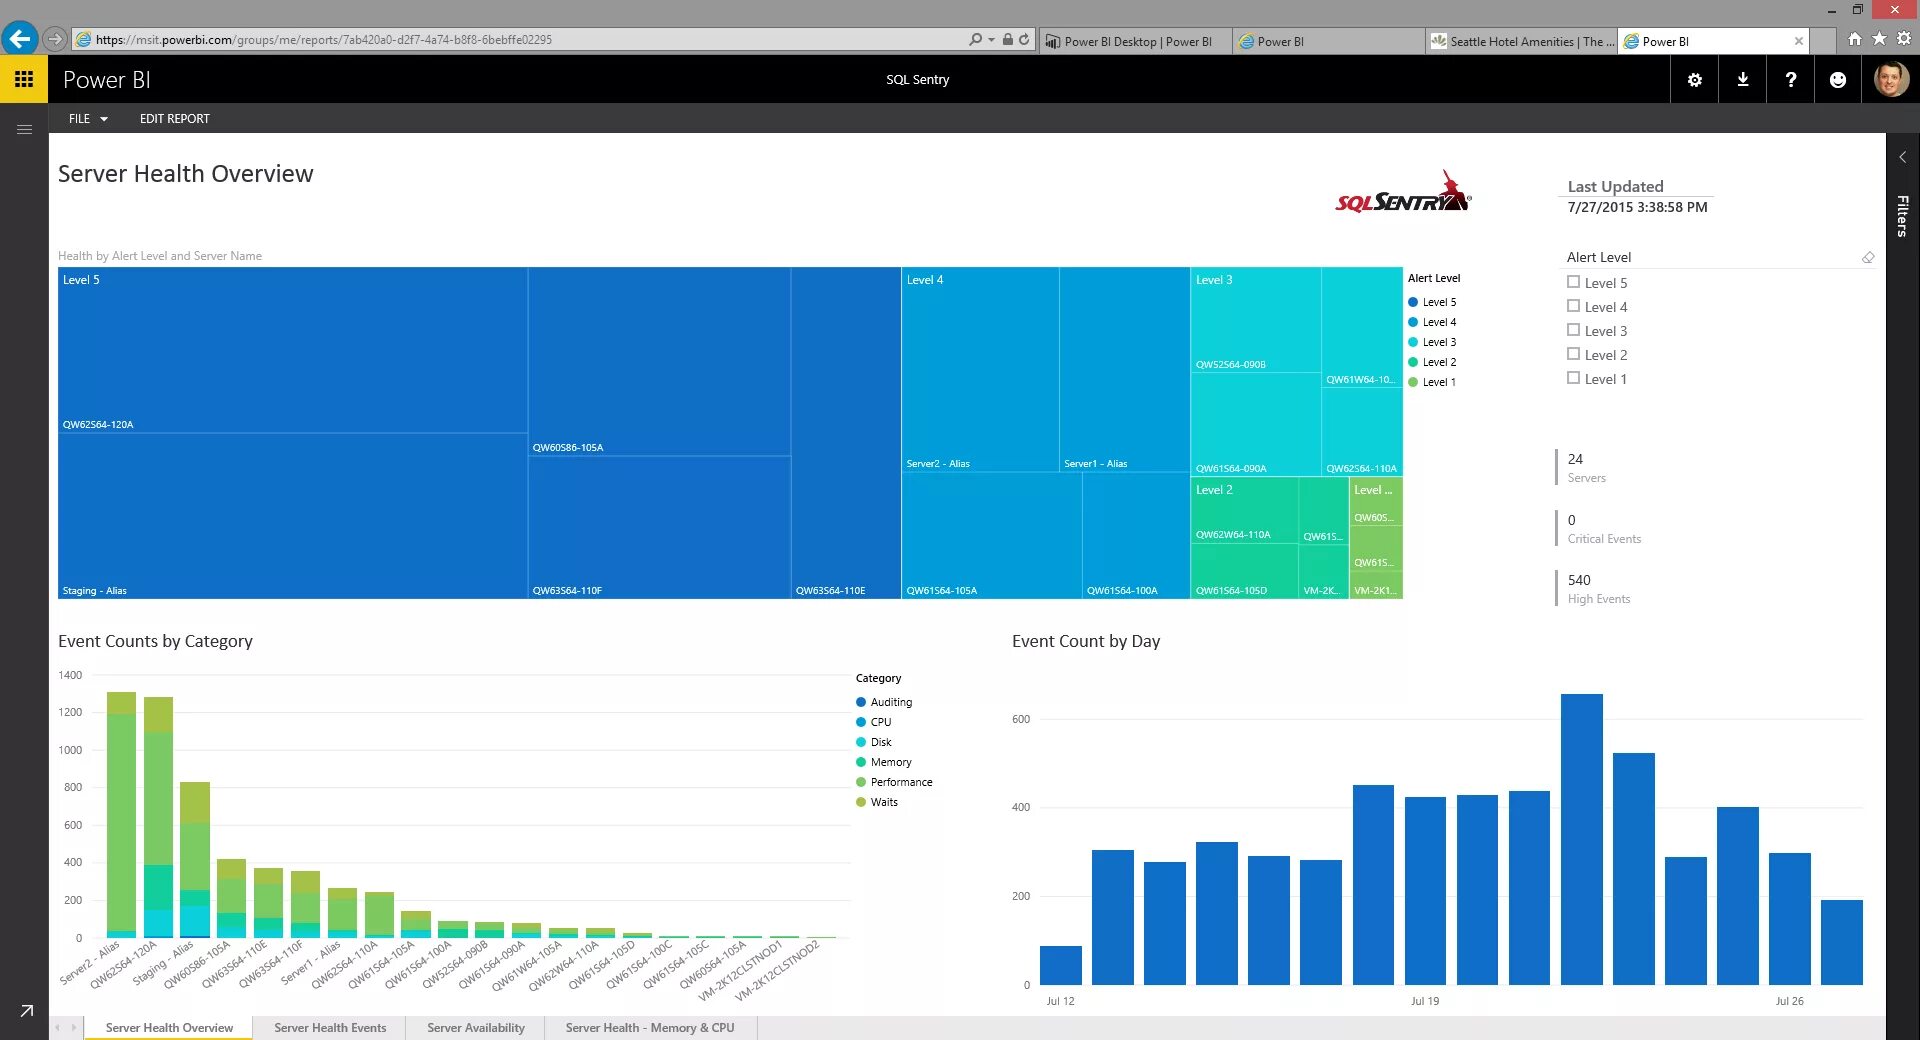Open the app launcher waffle icon
Screen dimensions: 1920x1040
pyautogui.click(x=24, y=79)
